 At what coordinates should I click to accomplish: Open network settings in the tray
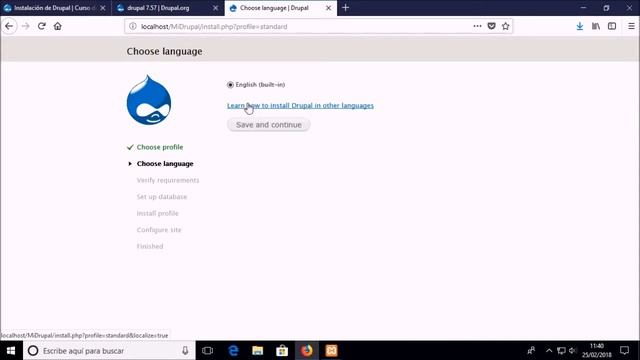[561, 351]
